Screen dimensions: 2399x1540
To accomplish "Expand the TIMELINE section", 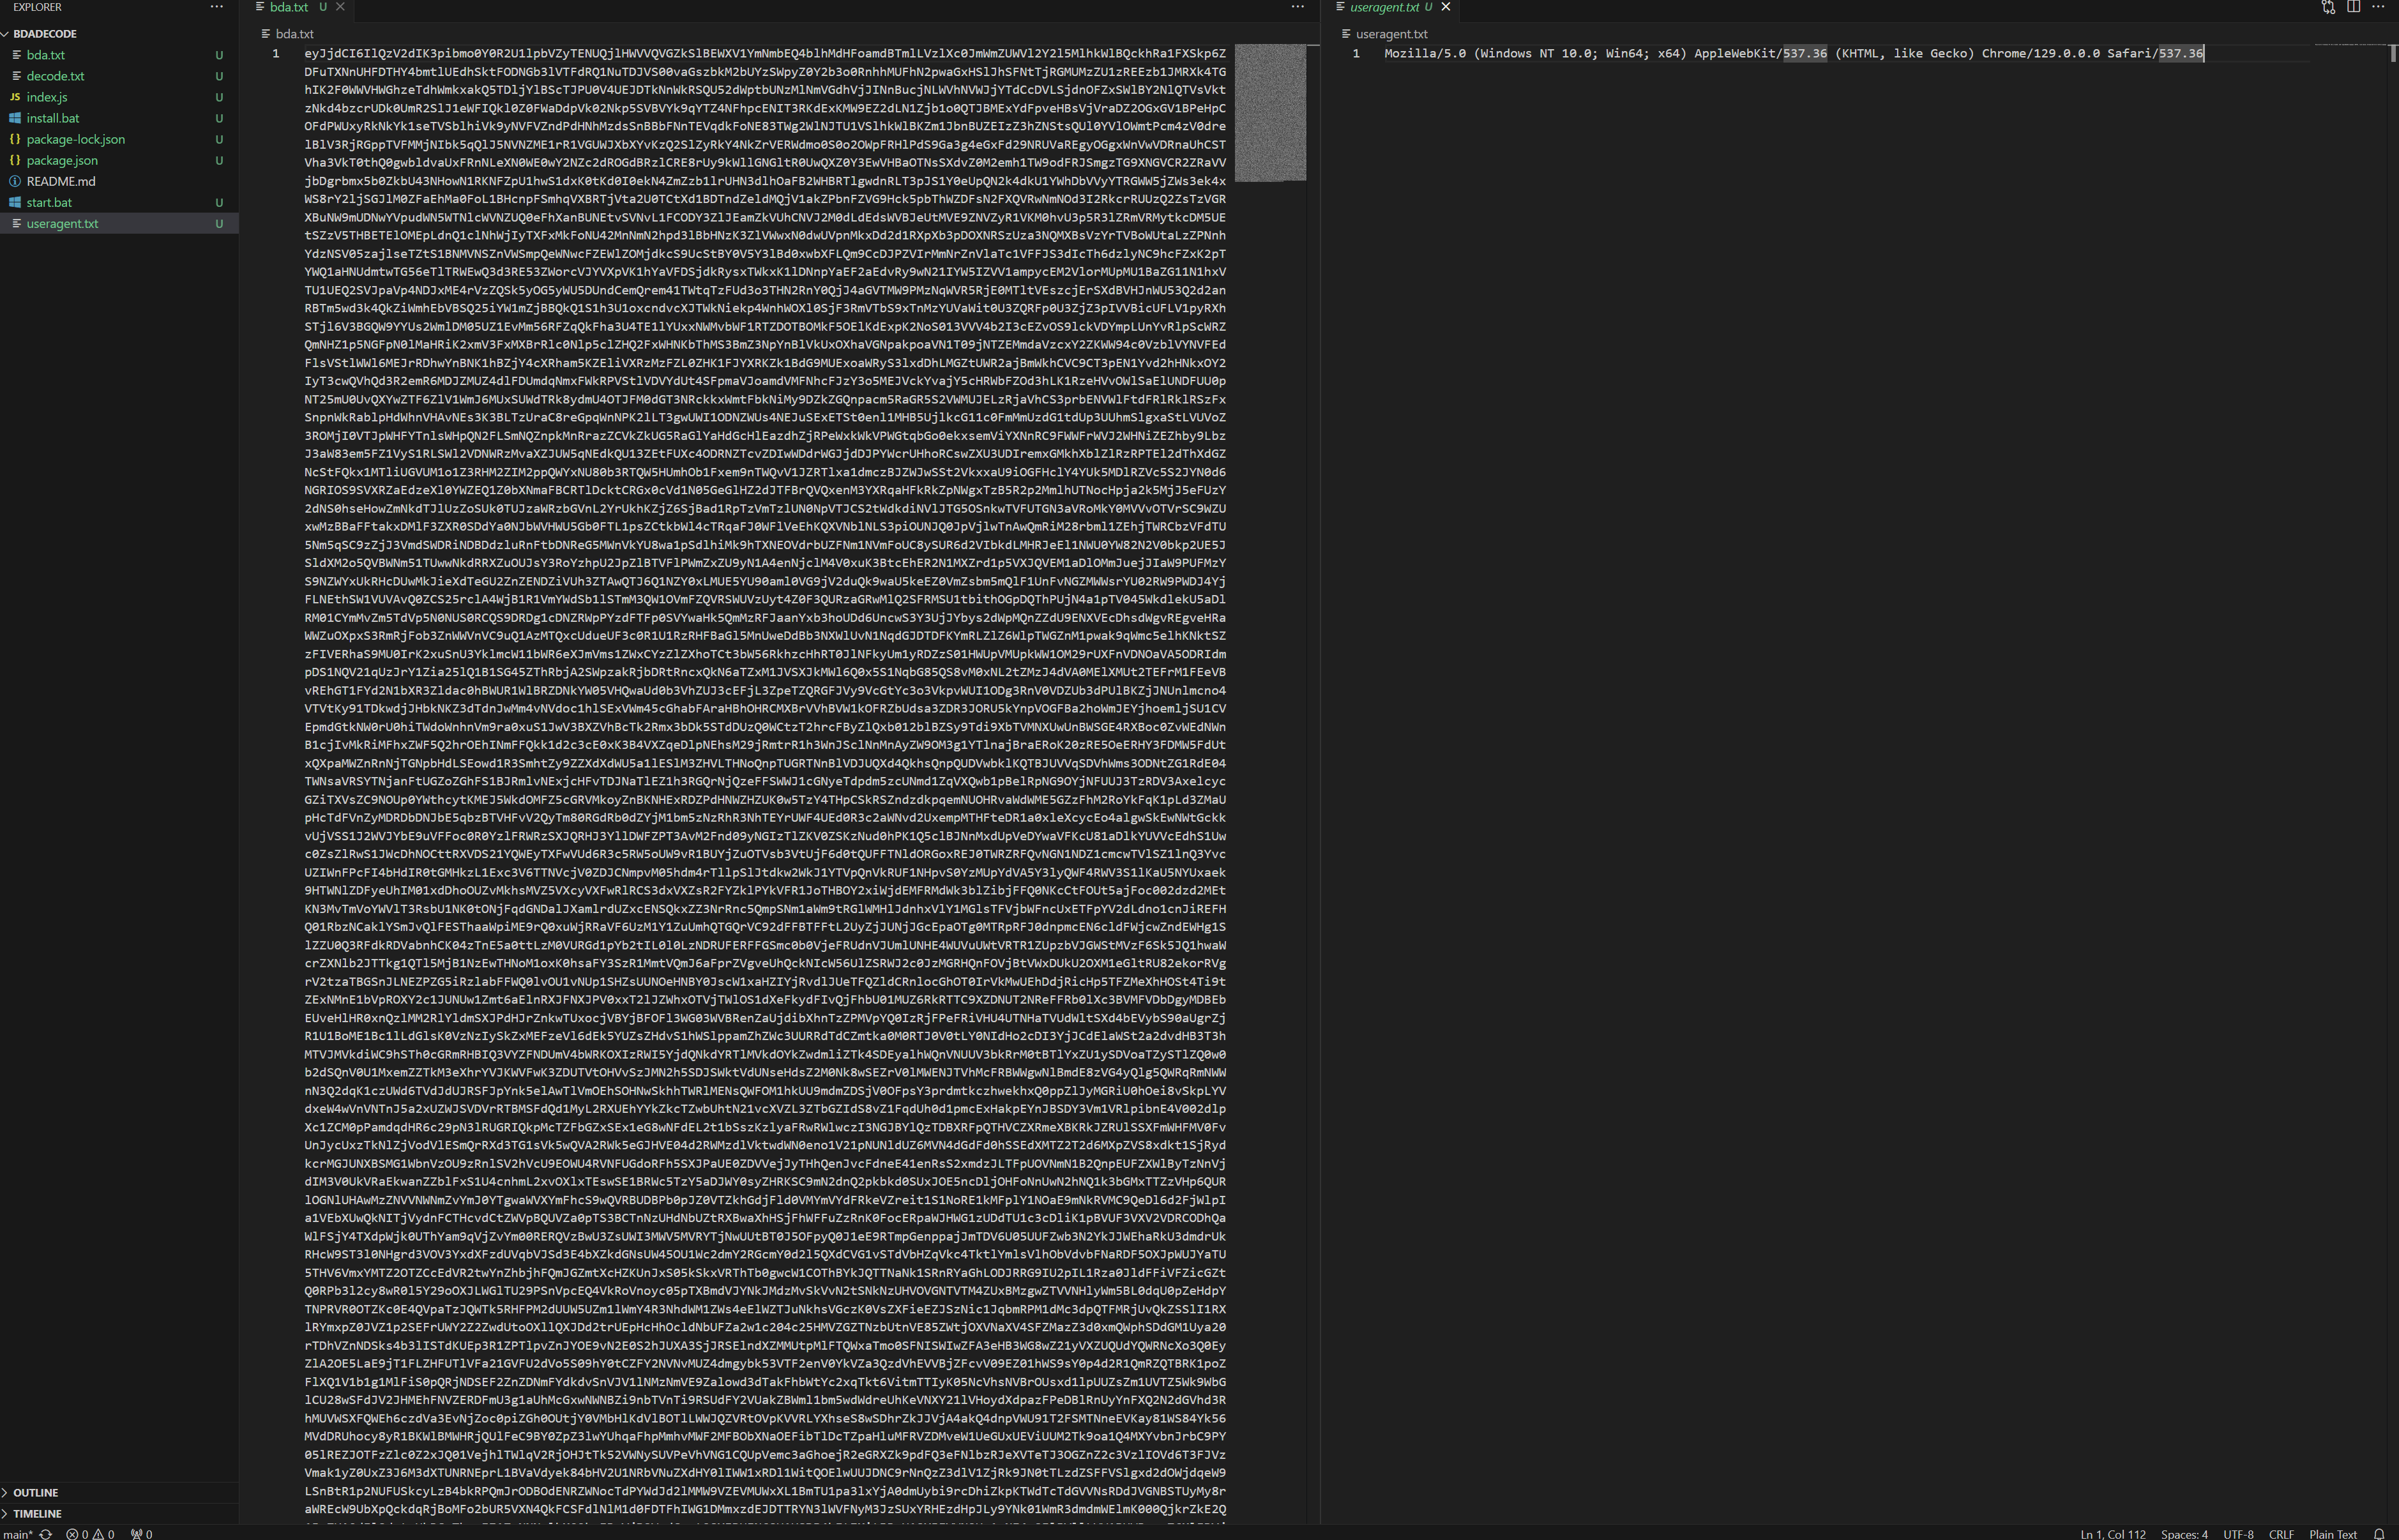I will click(x=37, y=1513).
